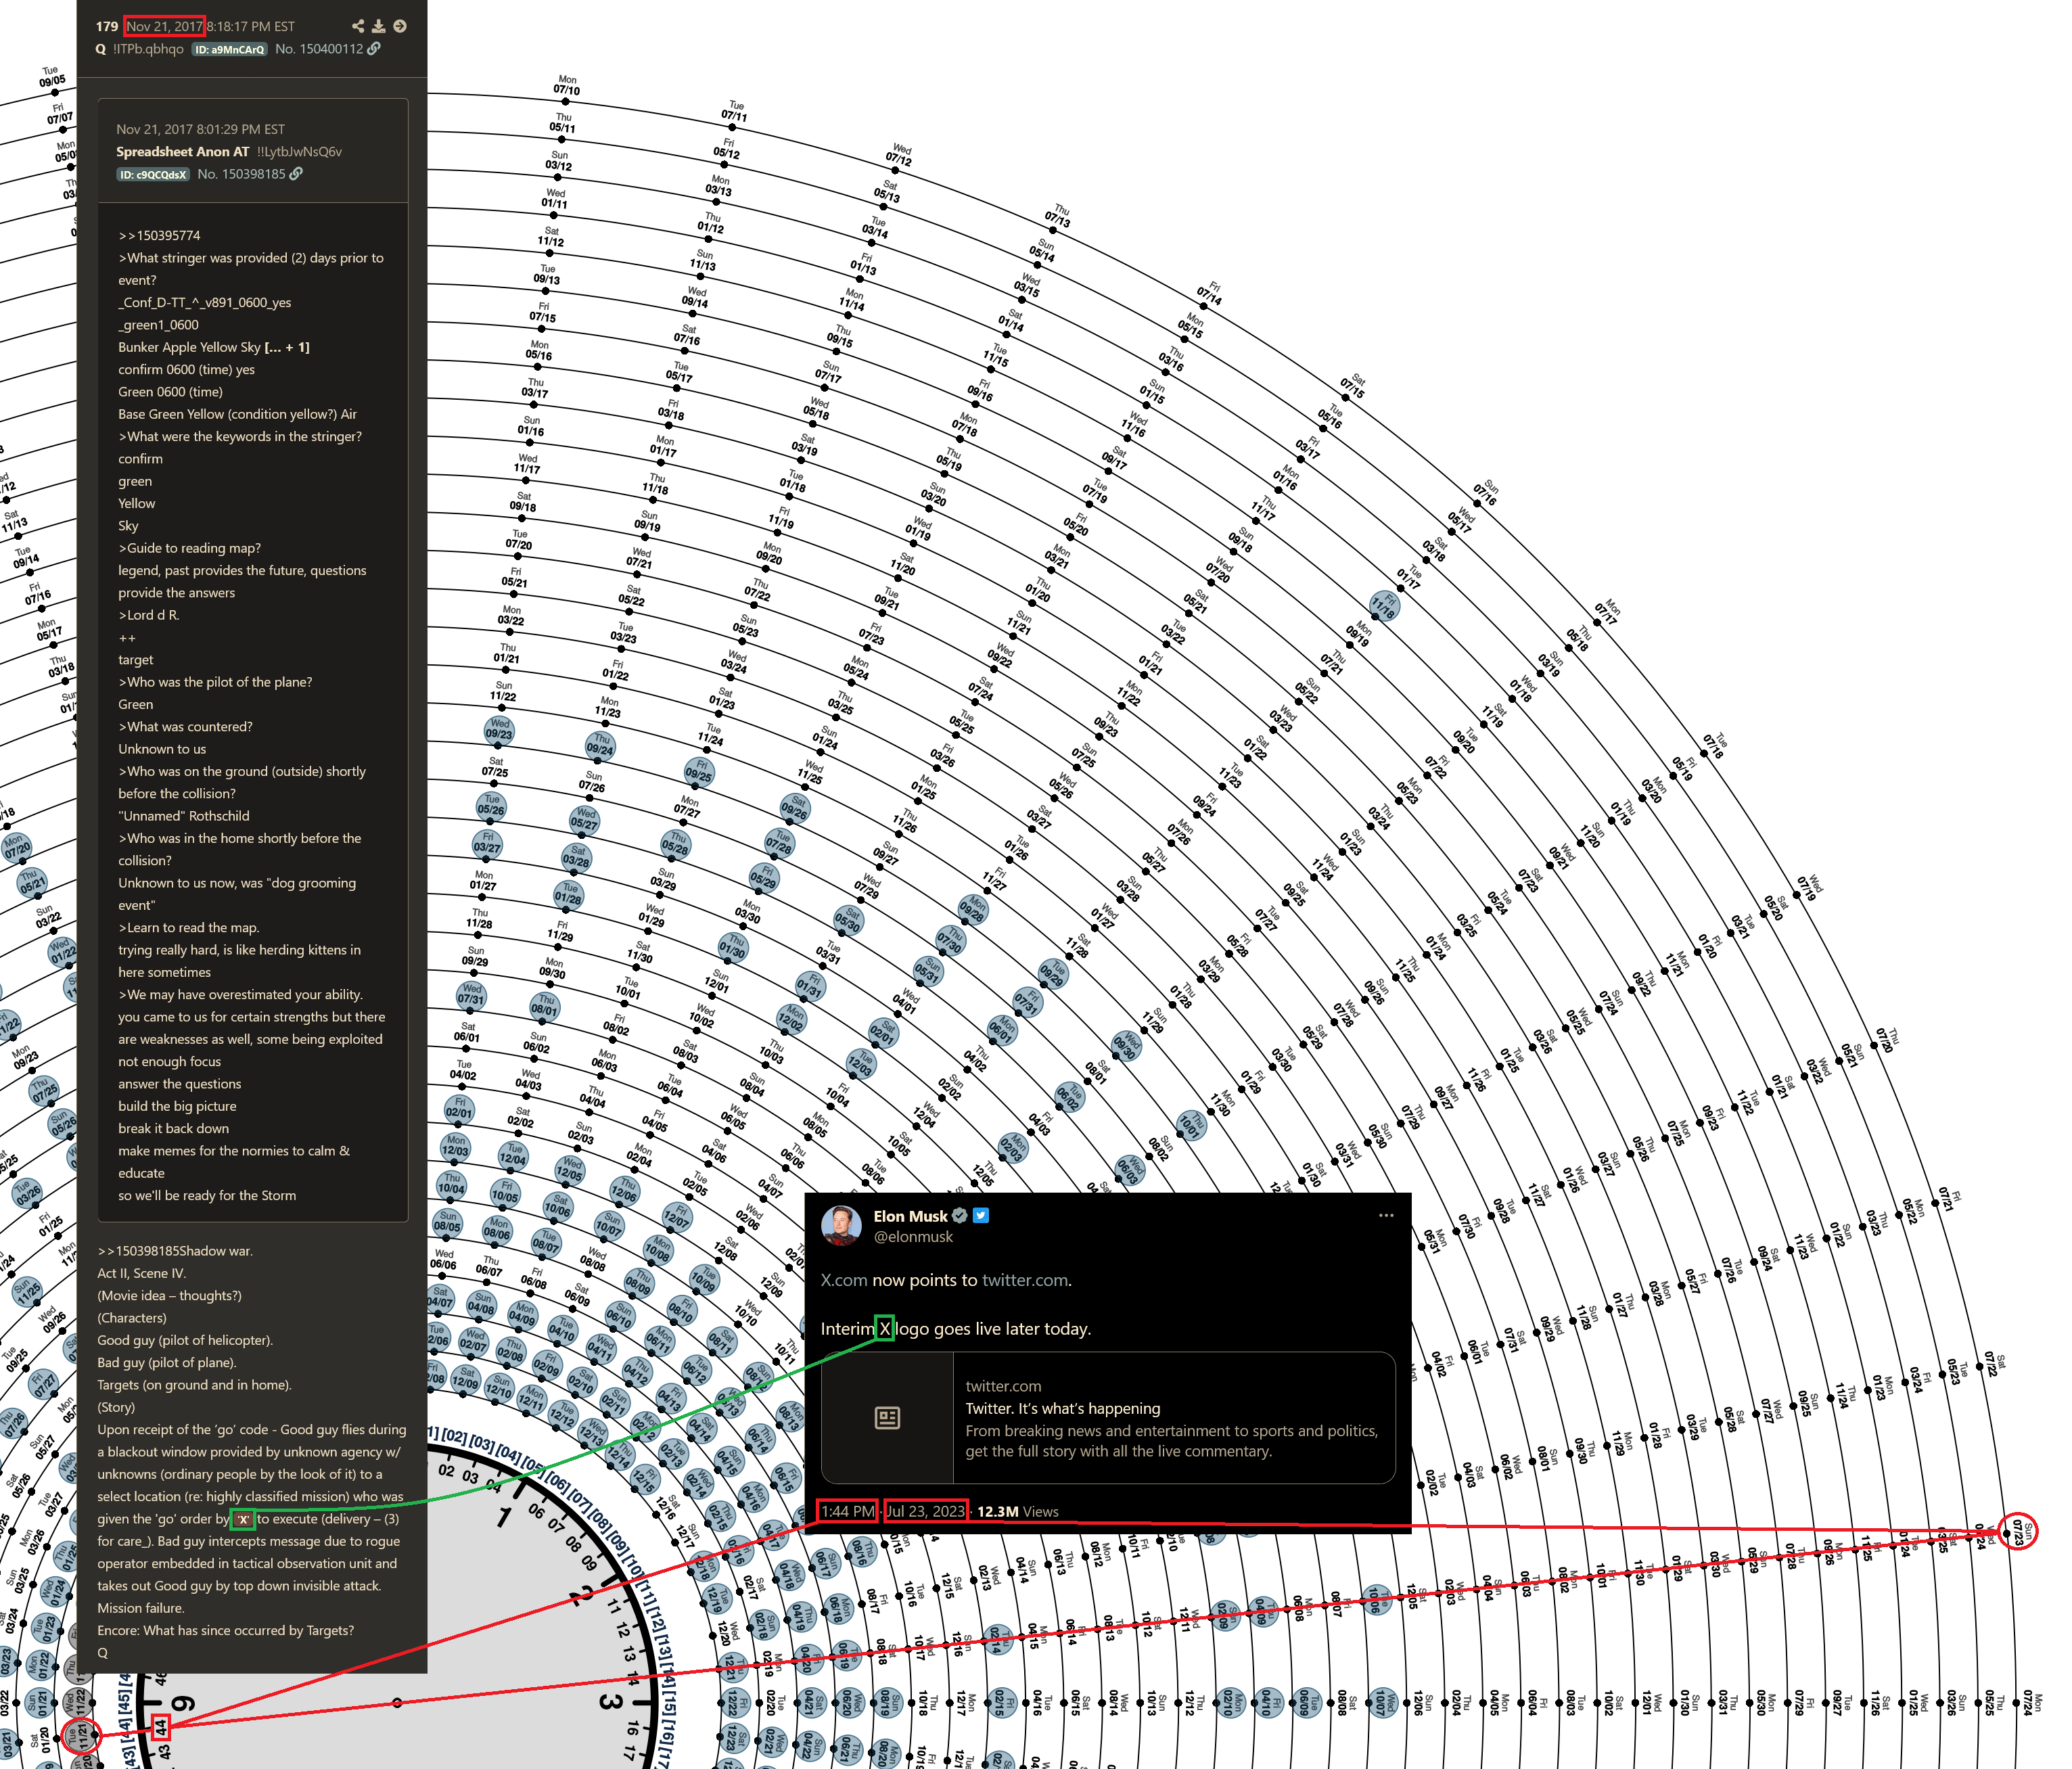This screenshot has width=2072, height=1769.
Task: Click the blue Twitter bird badge
Action: click(x=981, y=1215)
